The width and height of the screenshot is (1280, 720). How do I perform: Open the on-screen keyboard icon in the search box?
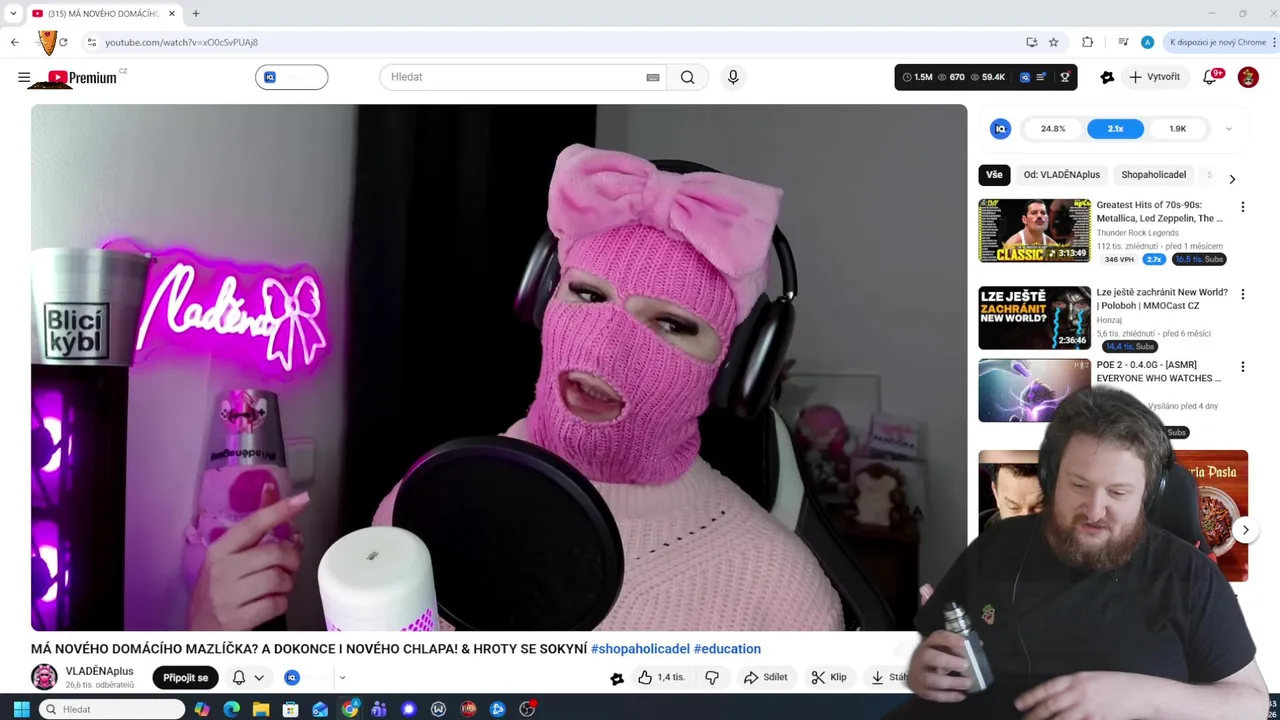click(x=653, y=77)
